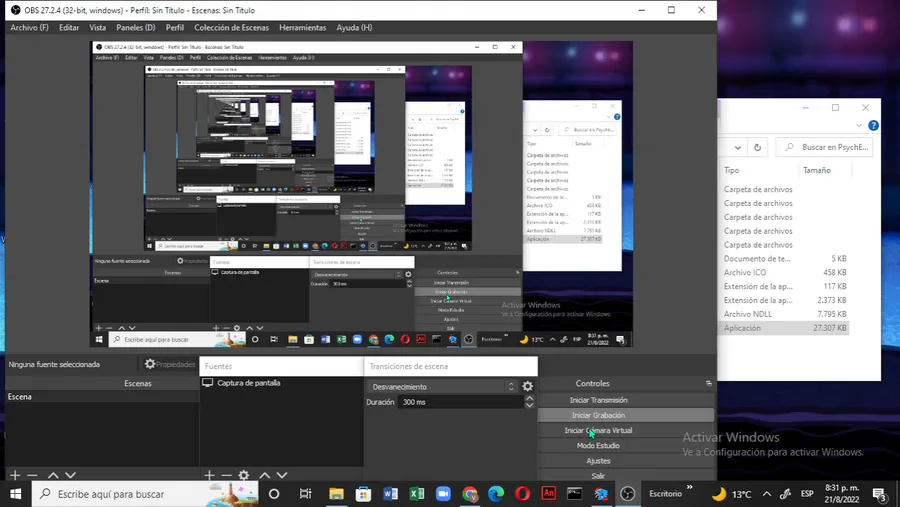Move source down with the Fuentes down arrow
Screen dimensions: 900x507
tap(282, 475)
